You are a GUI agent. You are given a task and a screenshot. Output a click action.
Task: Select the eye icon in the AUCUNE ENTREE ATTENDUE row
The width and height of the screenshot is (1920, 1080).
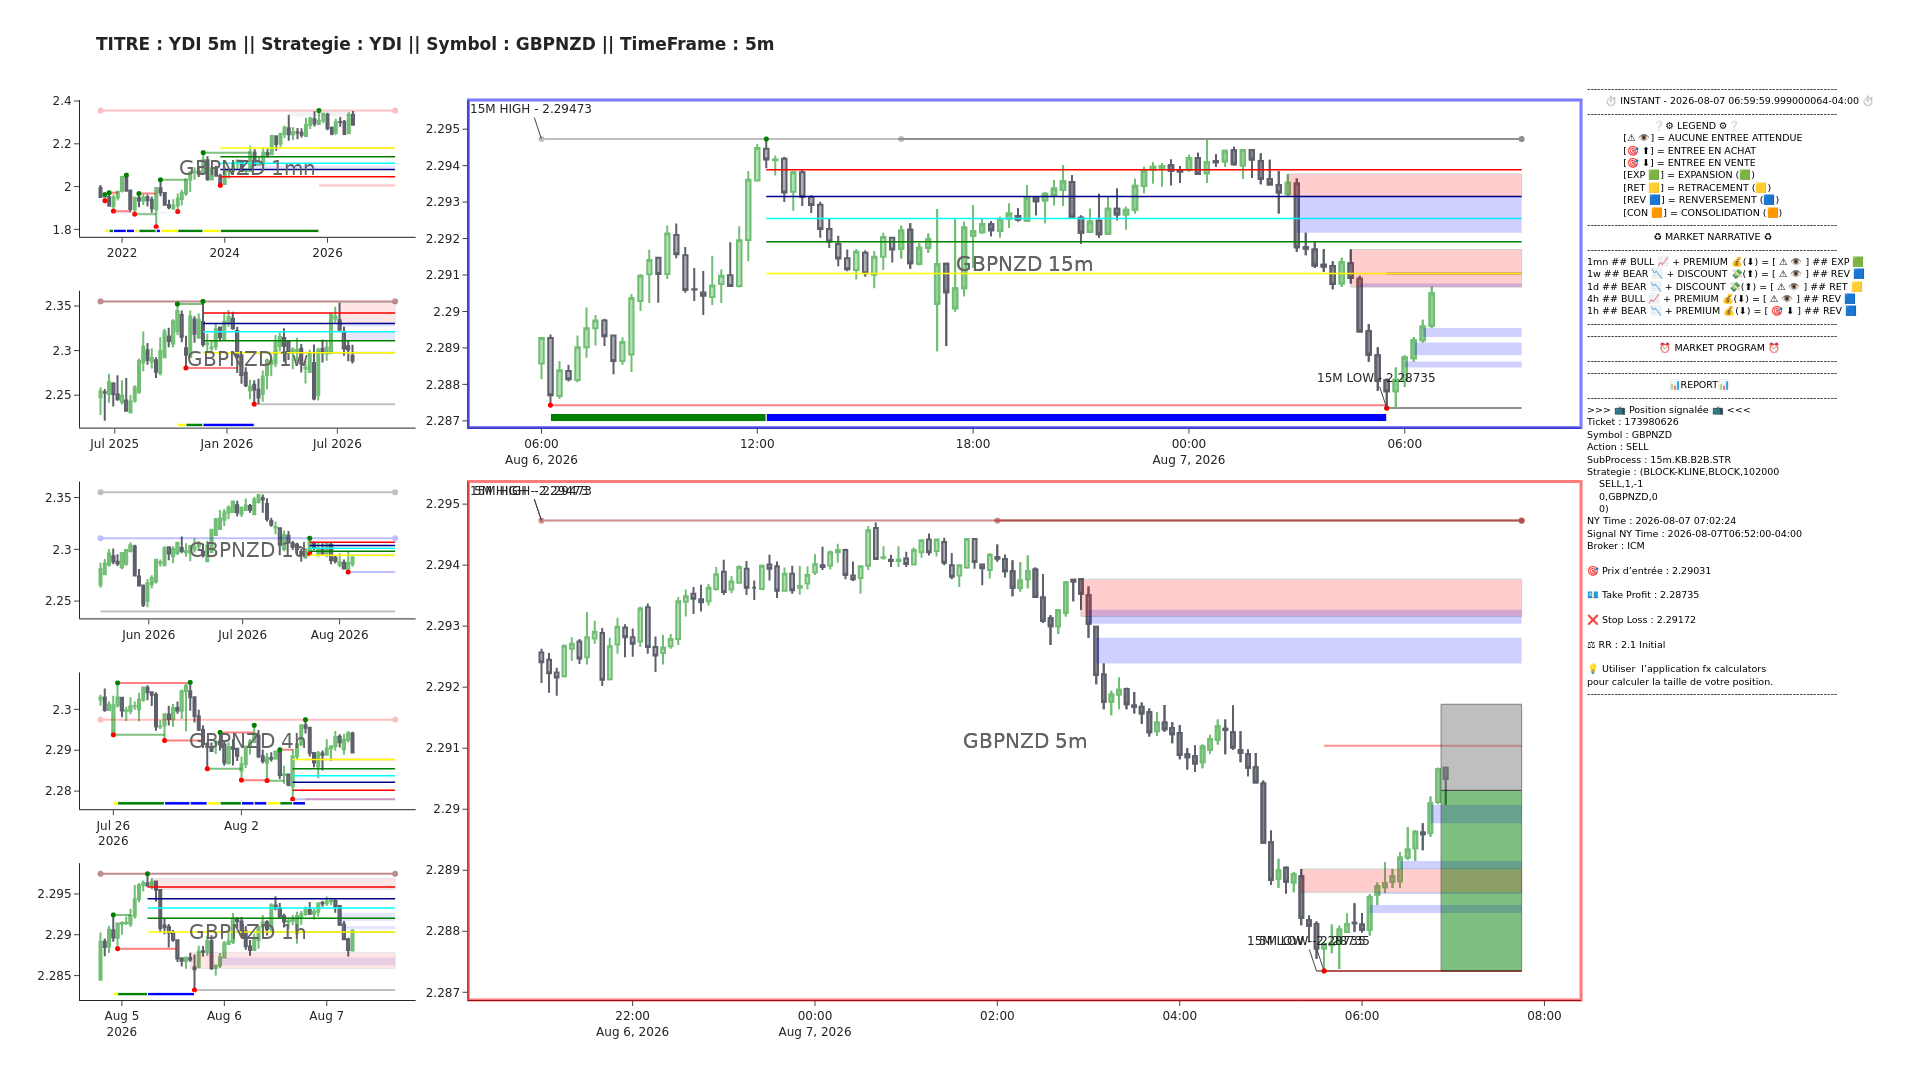[x=1643, y=138]
